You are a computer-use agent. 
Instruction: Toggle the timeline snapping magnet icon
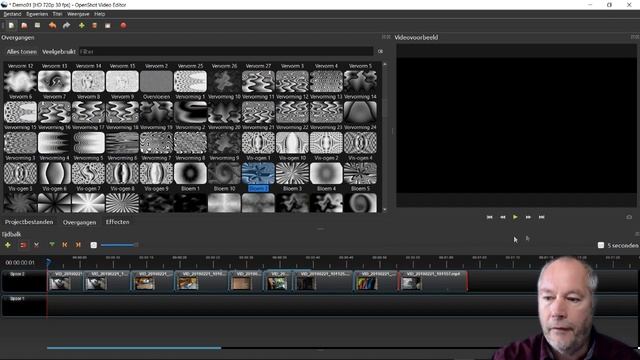coord(23,245)
